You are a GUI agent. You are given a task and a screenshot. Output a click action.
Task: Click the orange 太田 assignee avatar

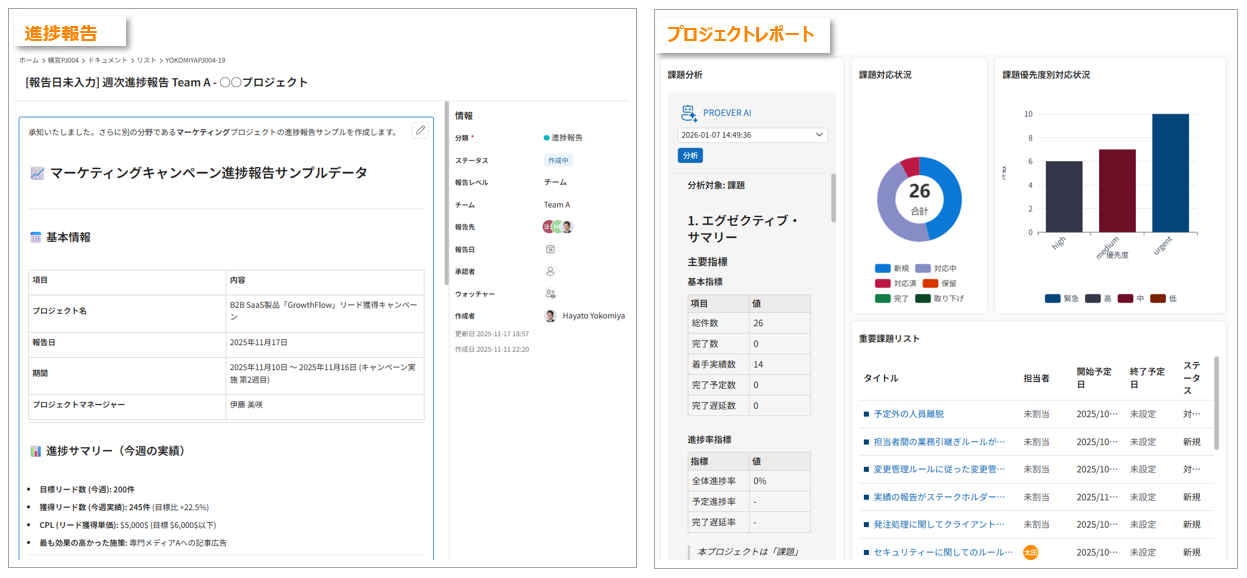click(1030, 552)
